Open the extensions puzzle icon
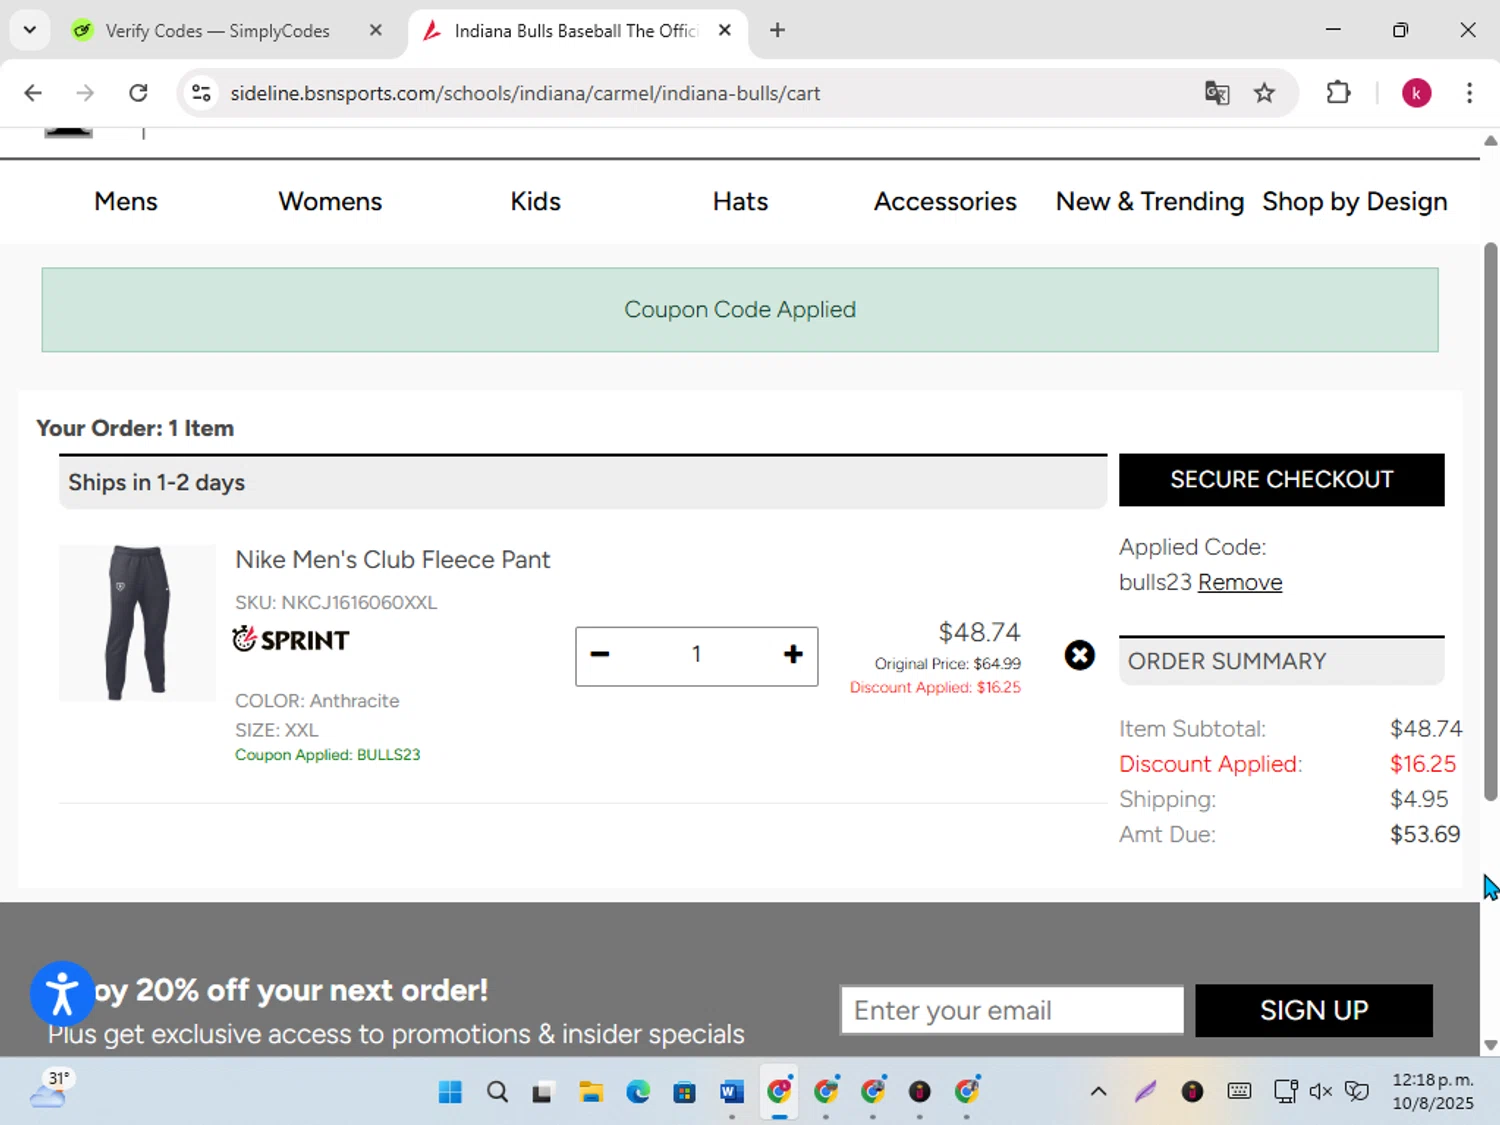This screenshot has height=1125, width=1500. click(x=1338, y=93)
